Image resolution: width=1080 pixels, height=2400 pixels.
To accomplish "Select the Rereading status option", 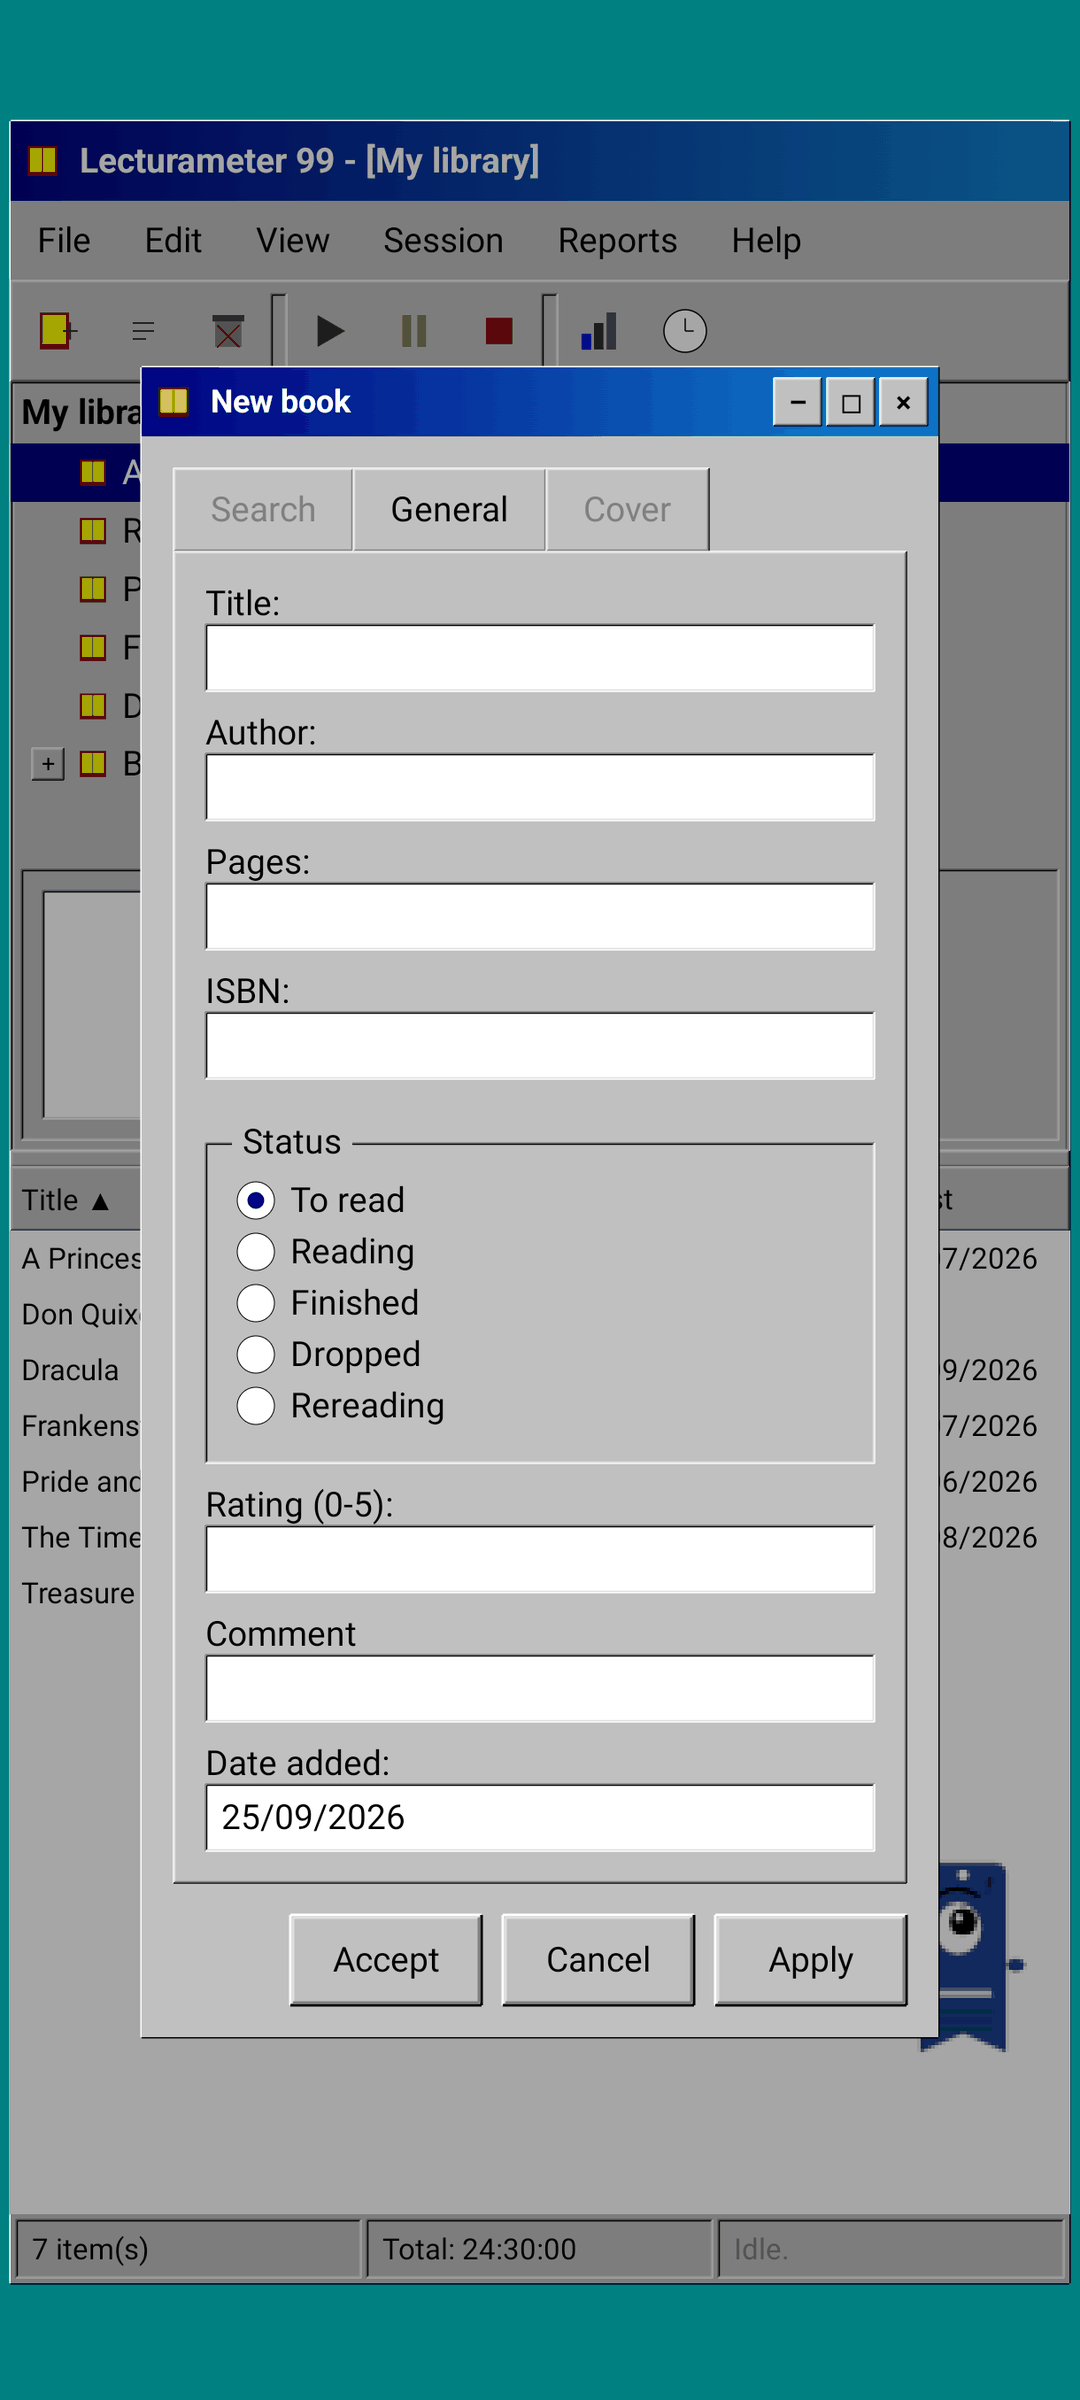I will click(x=341, y=1406).
